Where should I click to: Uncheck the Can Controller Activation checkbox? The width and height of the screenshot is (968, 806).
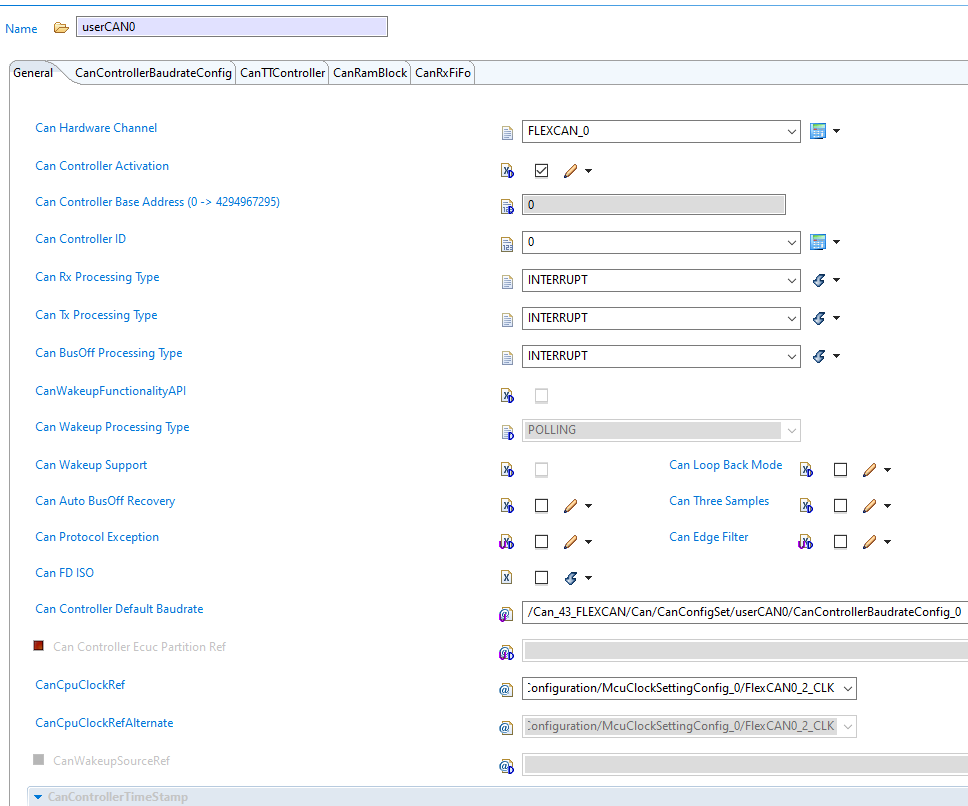(x=541, y=170)
